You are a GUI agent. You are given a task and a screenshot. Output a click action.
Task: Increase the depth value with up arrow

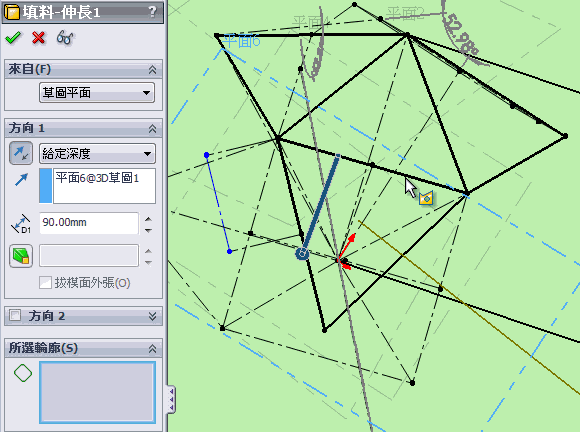(x=148, y=219)
